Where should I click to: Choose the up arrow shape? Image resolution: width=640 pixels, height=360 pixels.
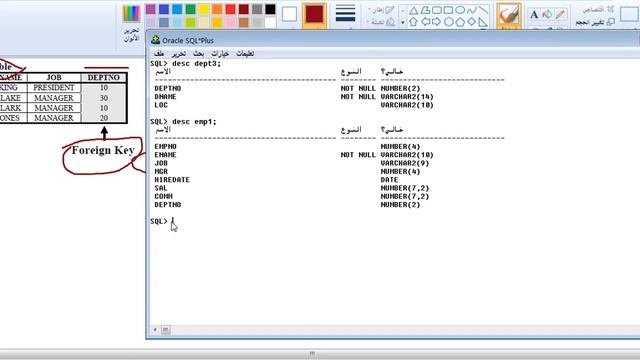point(413,22)
